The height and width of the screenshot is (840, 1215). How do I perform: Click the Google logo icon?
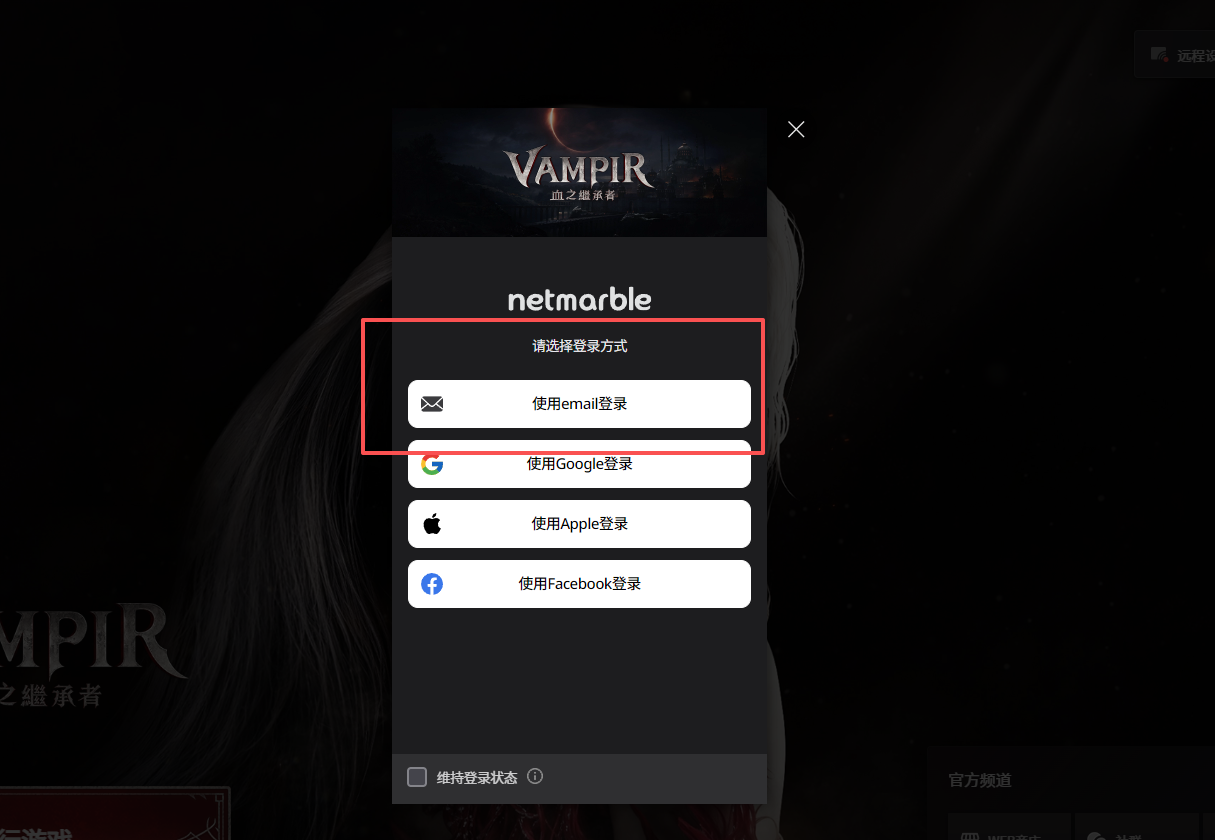pyautogui.click(x=432, y=464)
